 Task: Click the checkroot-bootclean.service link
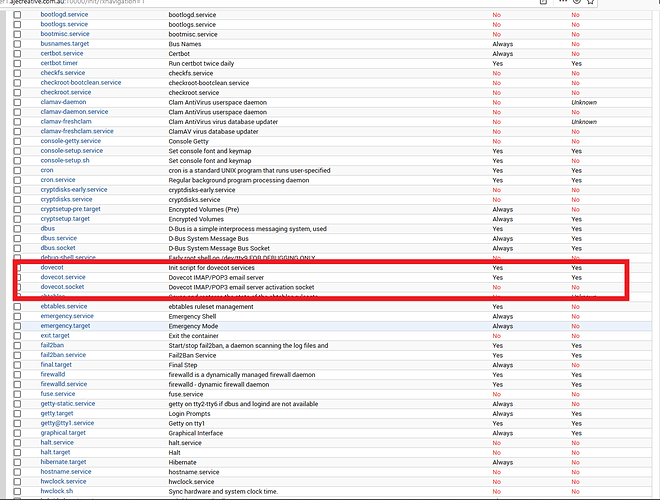[81, 82]
